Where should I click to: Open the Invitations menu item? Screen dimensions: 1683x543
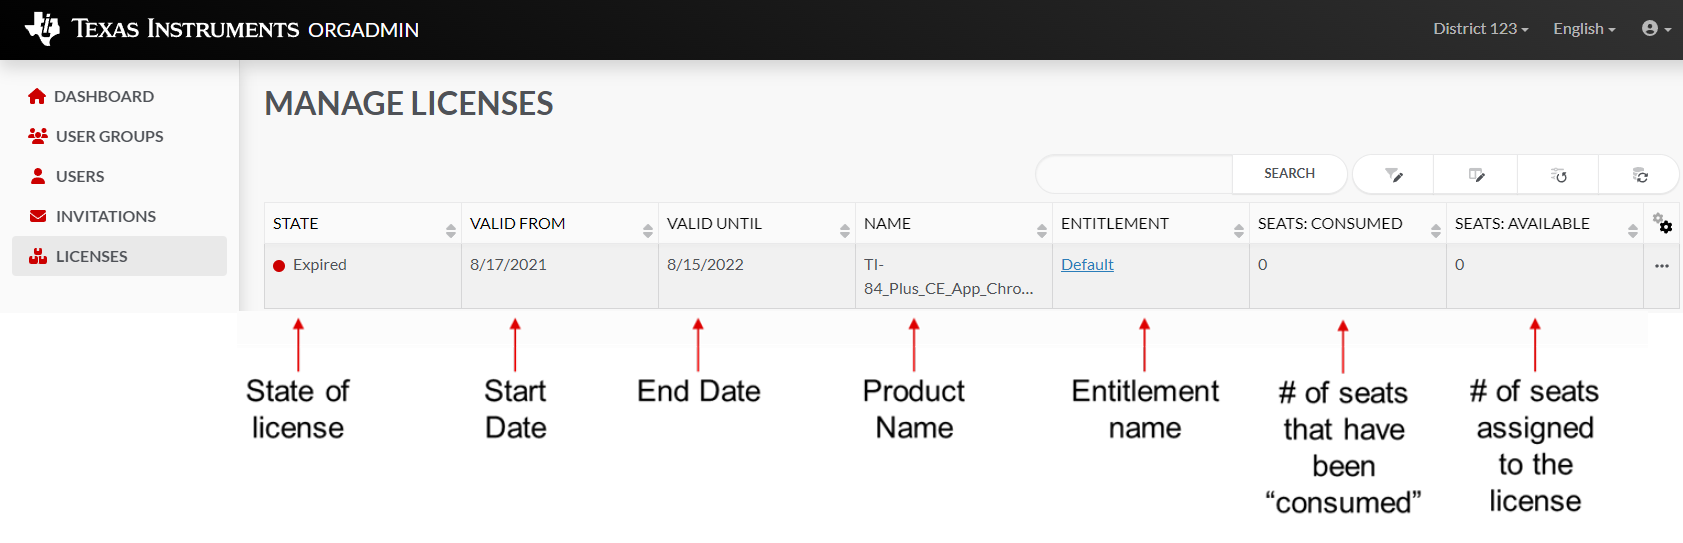[x=105, y=216]
